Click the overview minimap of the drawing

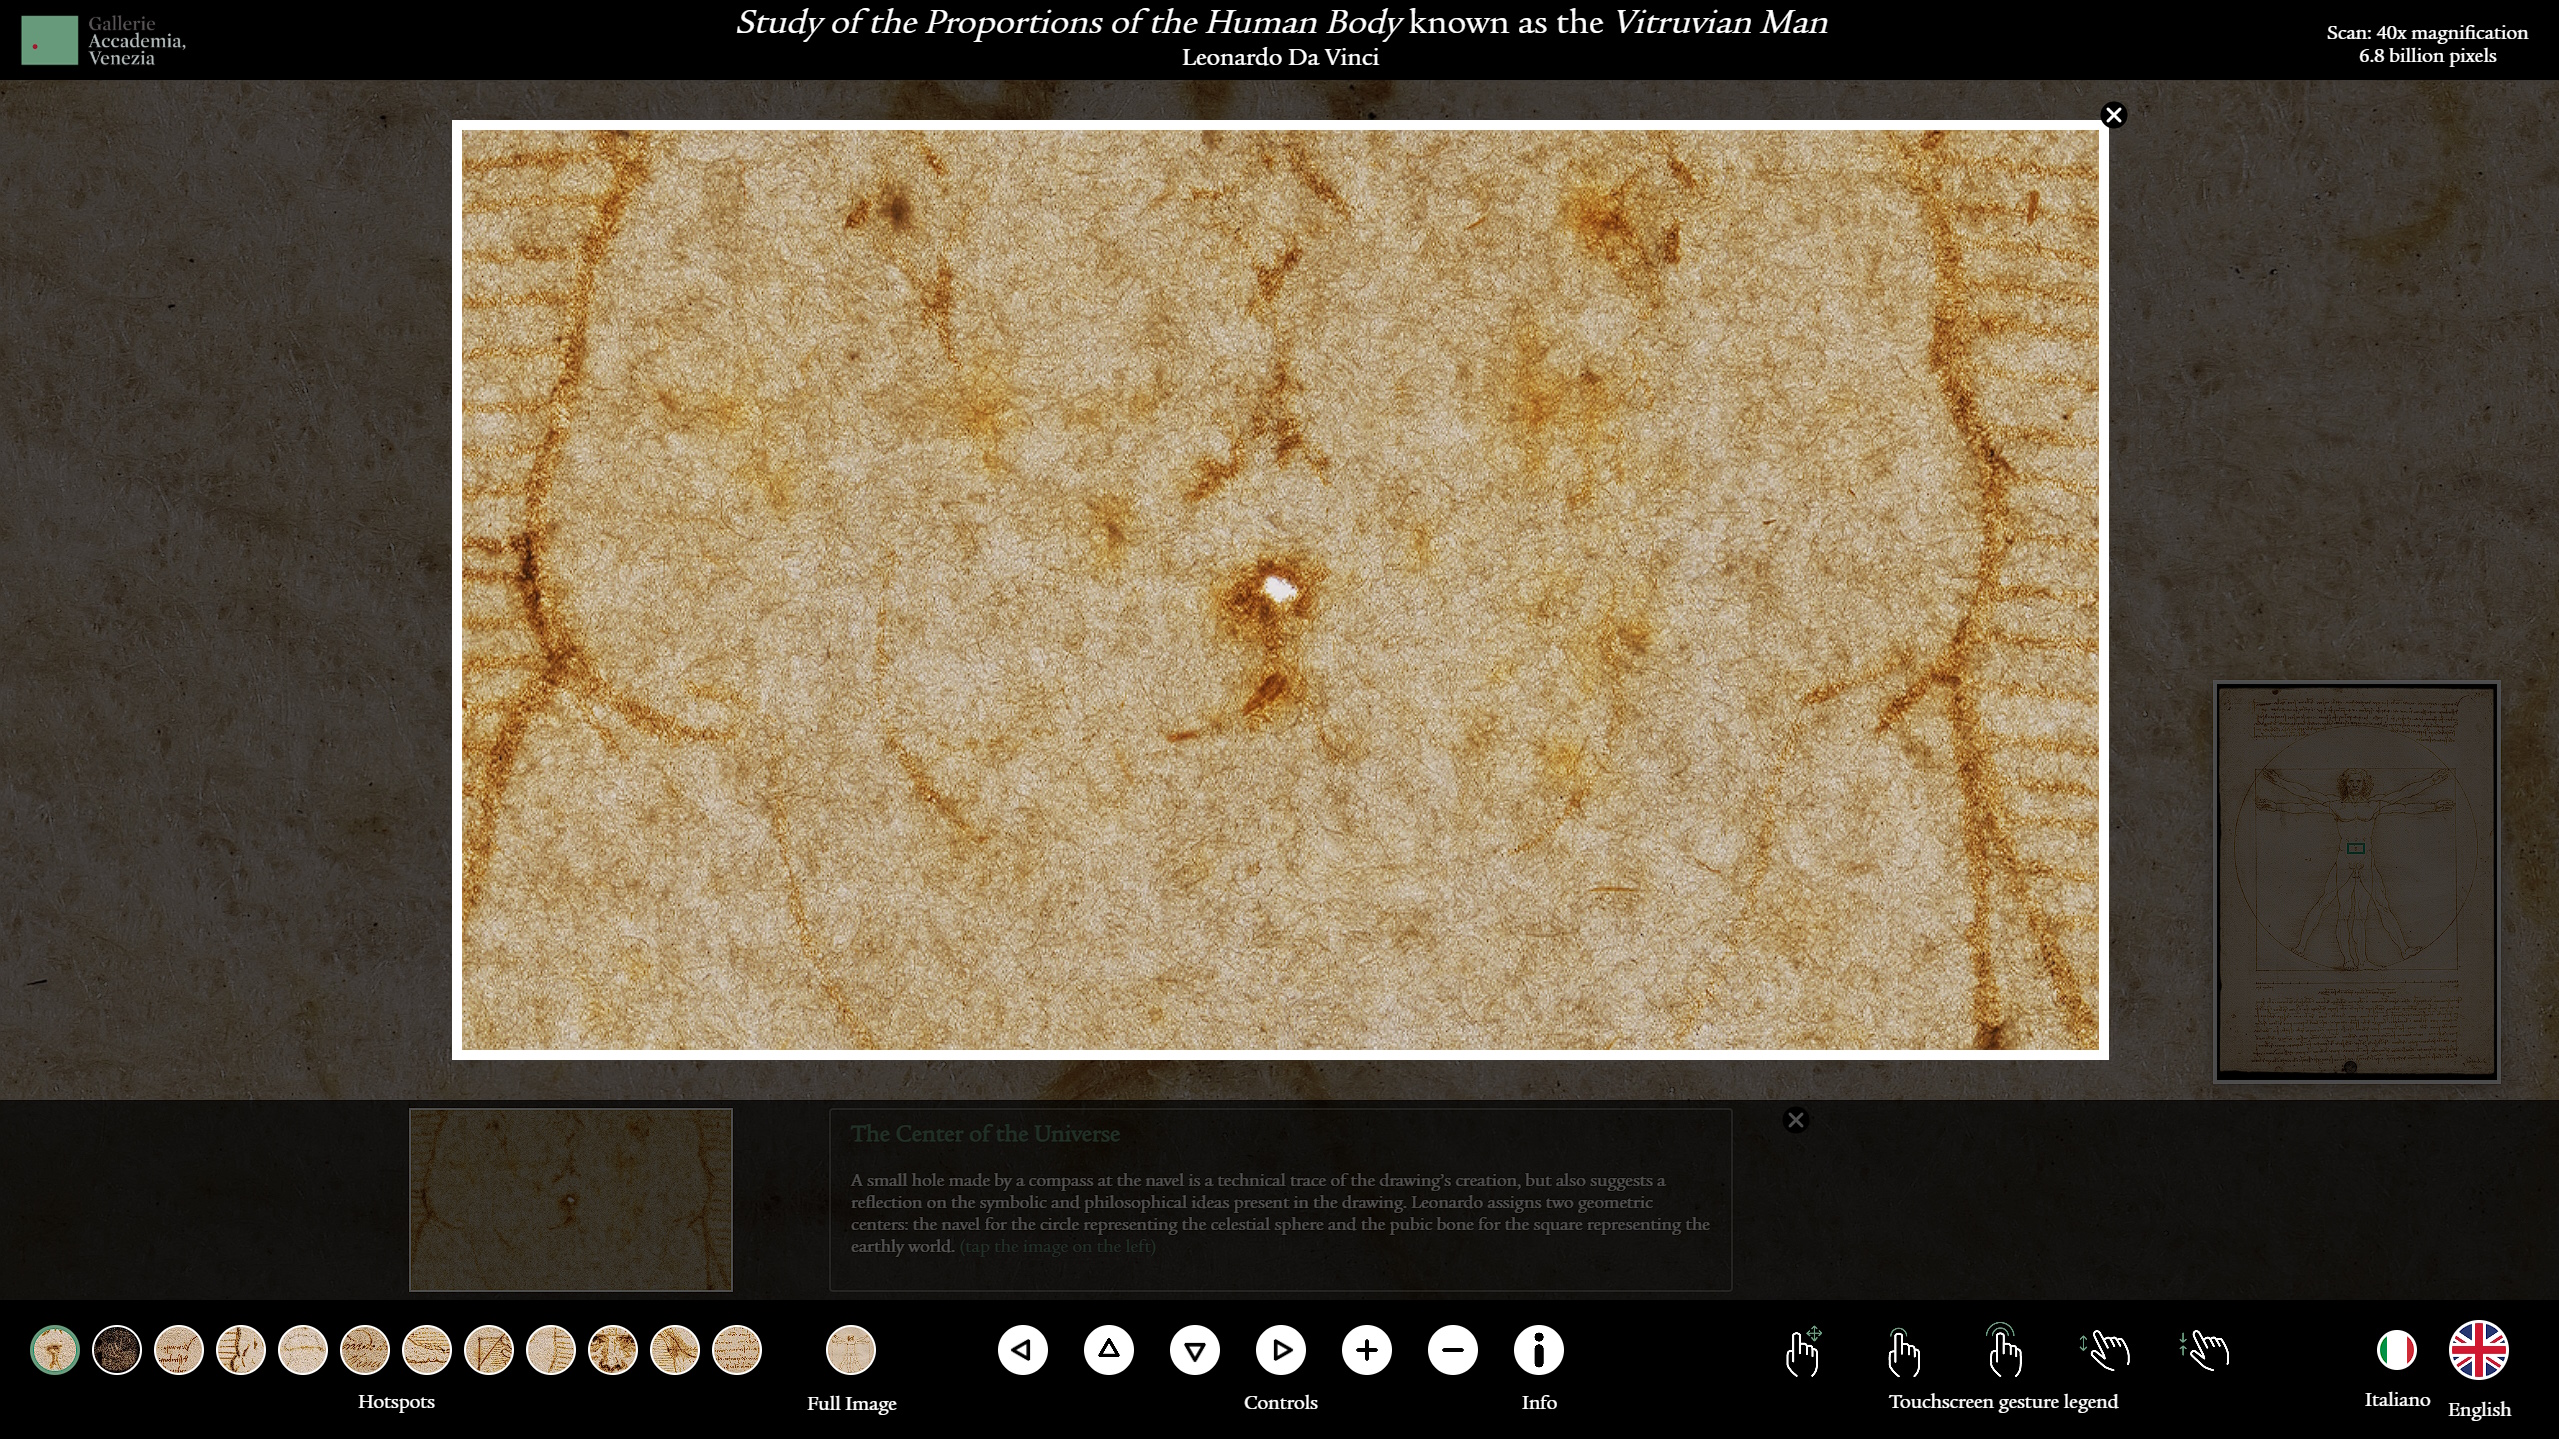2356,881
